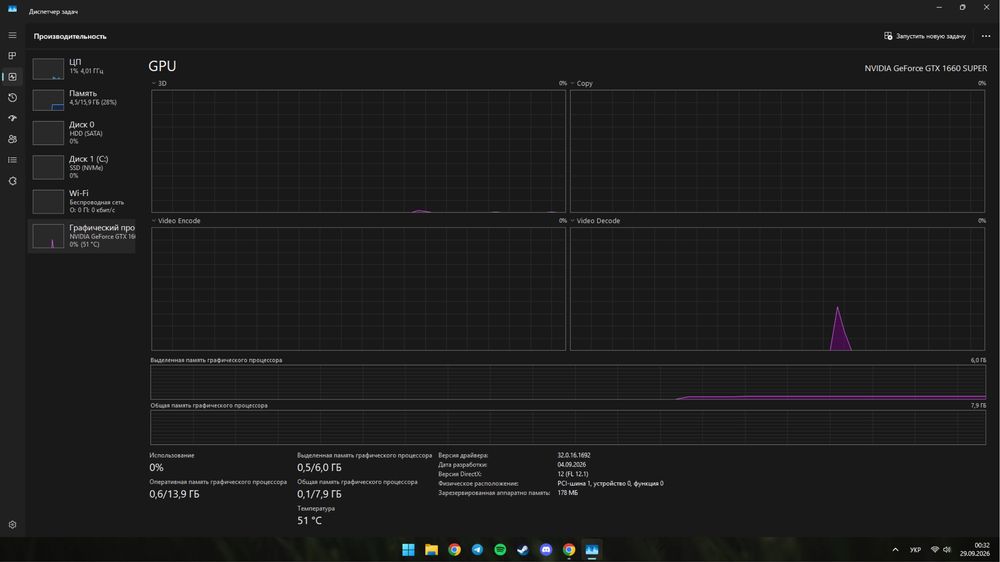Open File Explorer from taskbar

point(431,549)
